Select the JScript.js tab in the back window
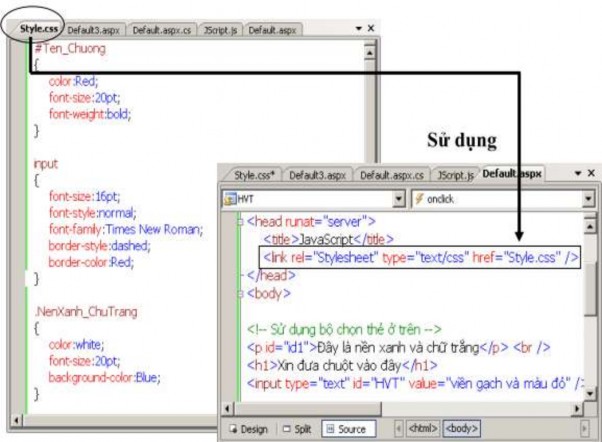The image size is (602, 442). [x=220, y=30]
